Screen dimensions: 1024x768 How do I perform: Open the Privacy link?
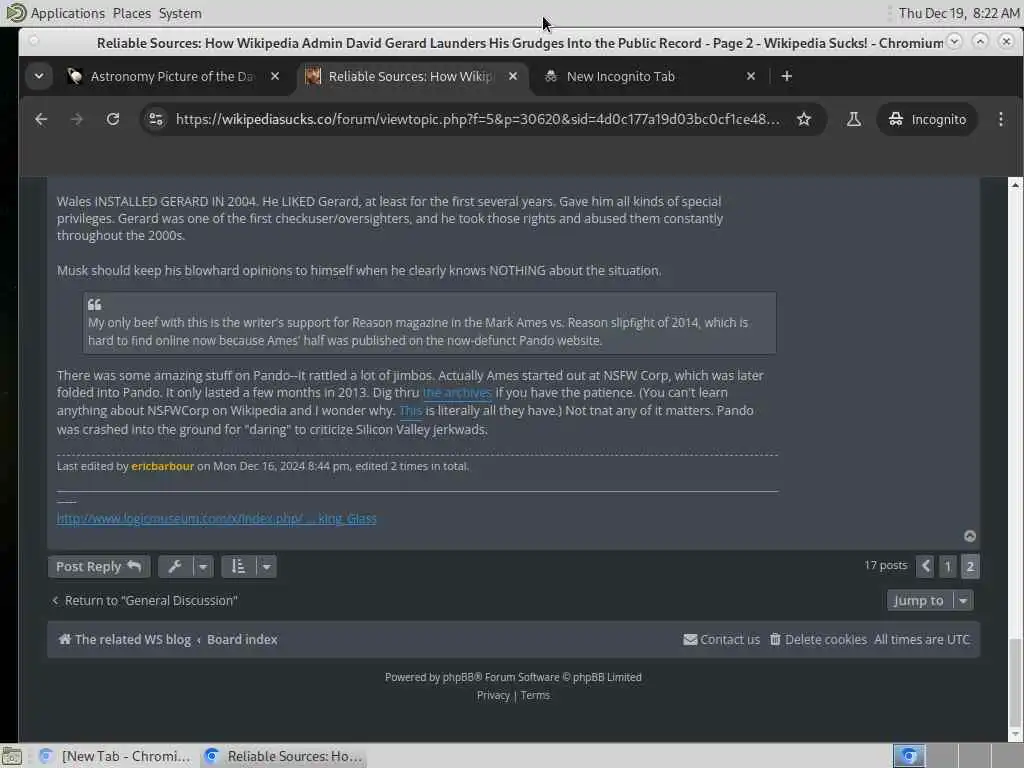coord(493,696)
